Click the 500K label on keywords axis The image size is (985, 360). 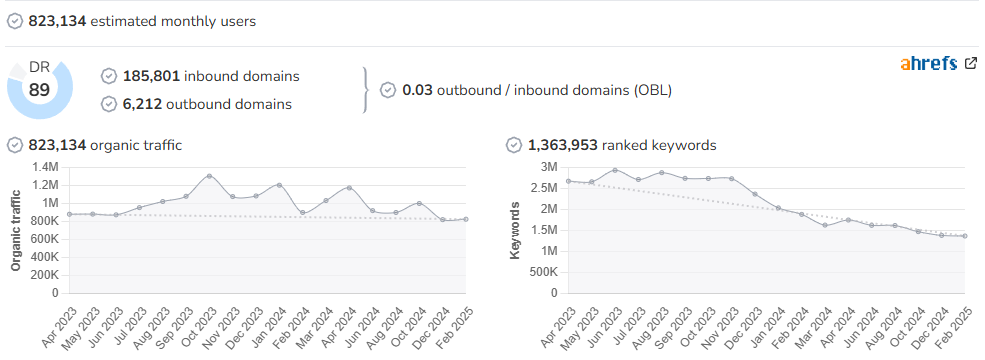tap(543, 272)
